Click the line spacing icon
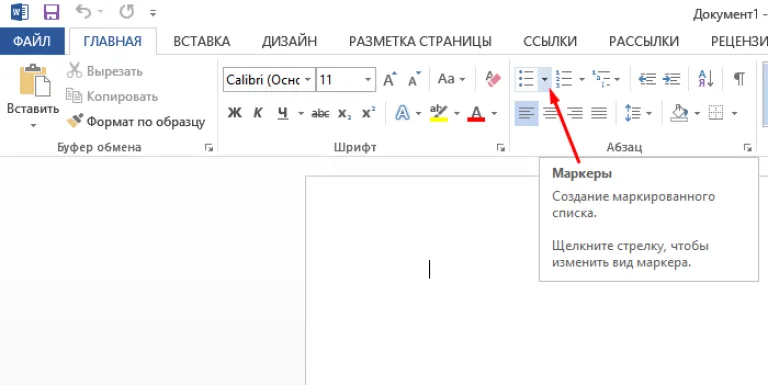This screenshot has height=385, width=768. (x=632, y=114)
